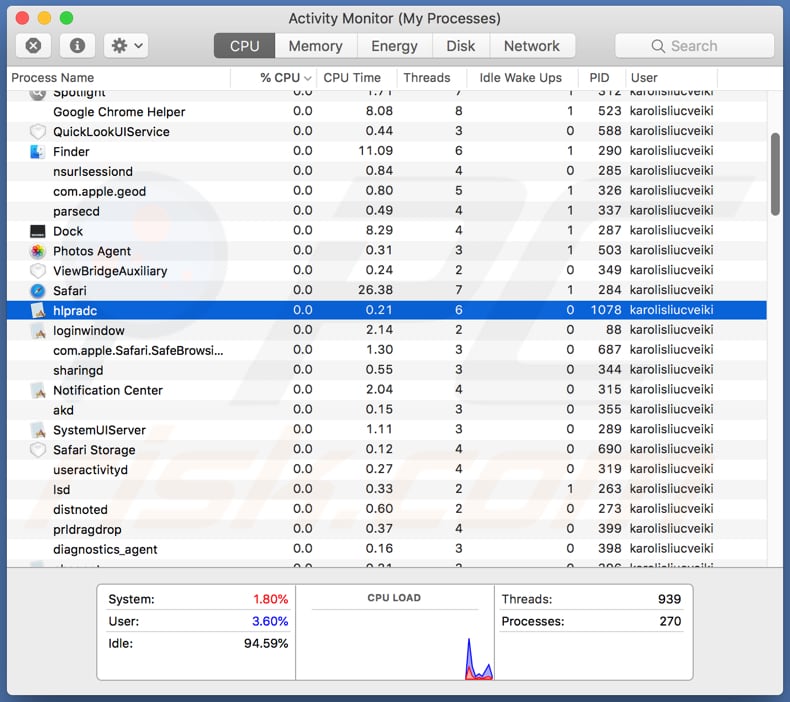Select the useractivityd process
The width and height of the screenshot is (790, 702).
[387, 470]
